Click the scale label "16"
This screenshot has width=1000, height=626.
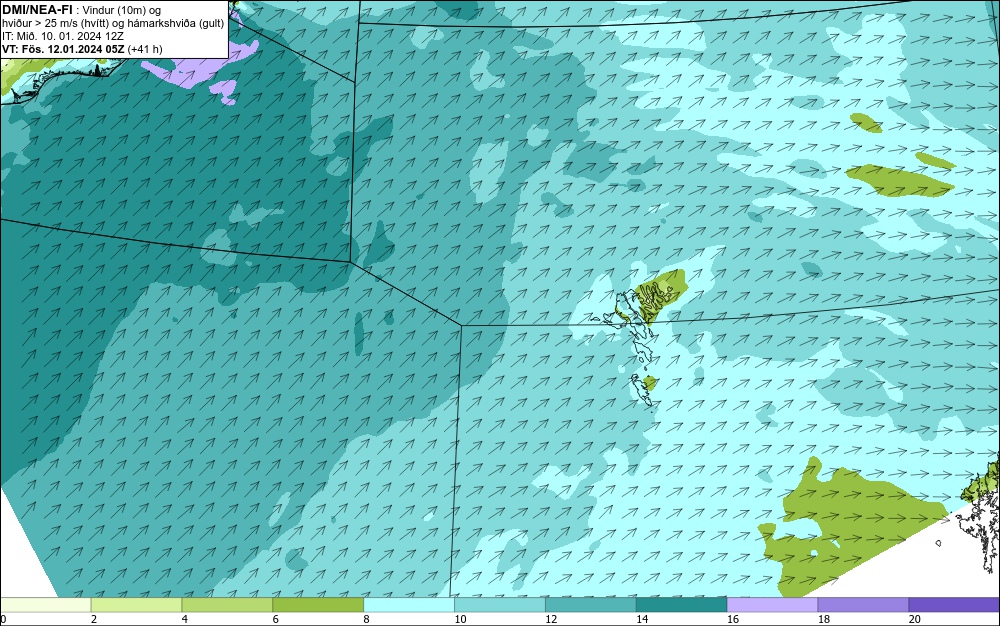[733, 619]
